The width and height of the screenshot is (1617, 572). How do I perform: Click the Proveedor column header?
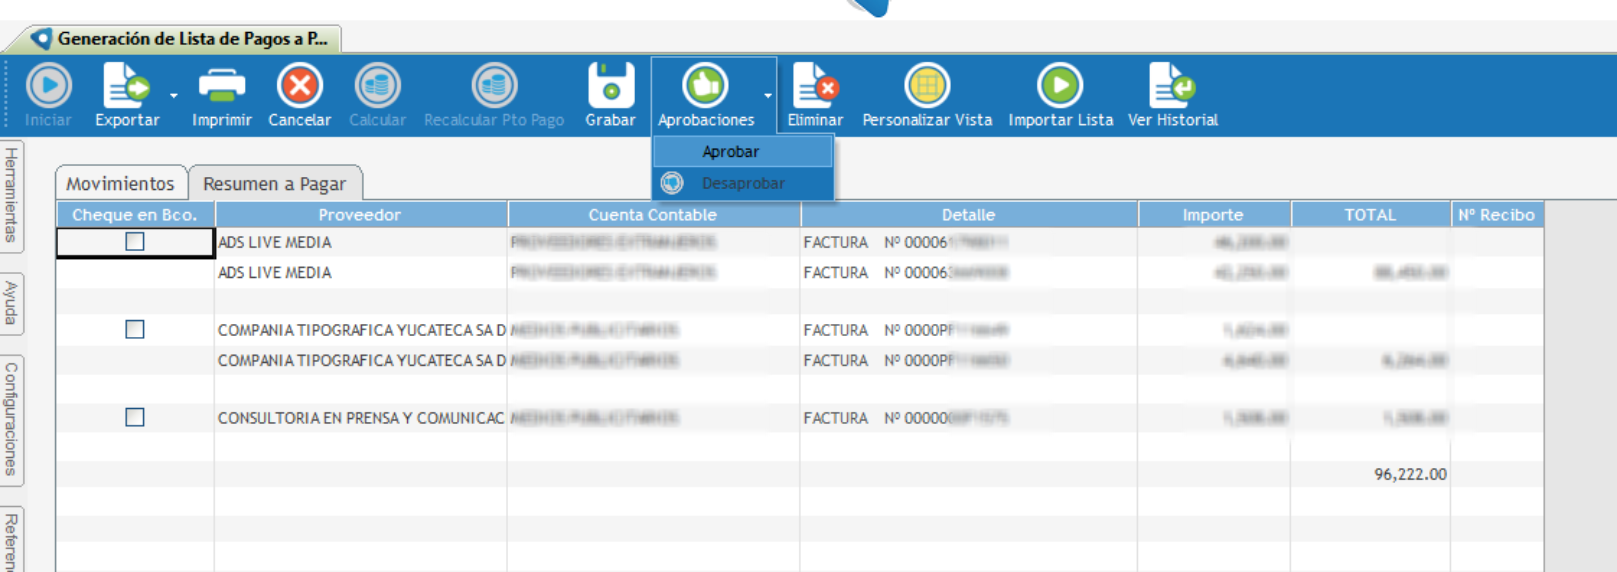coord(360,215)
